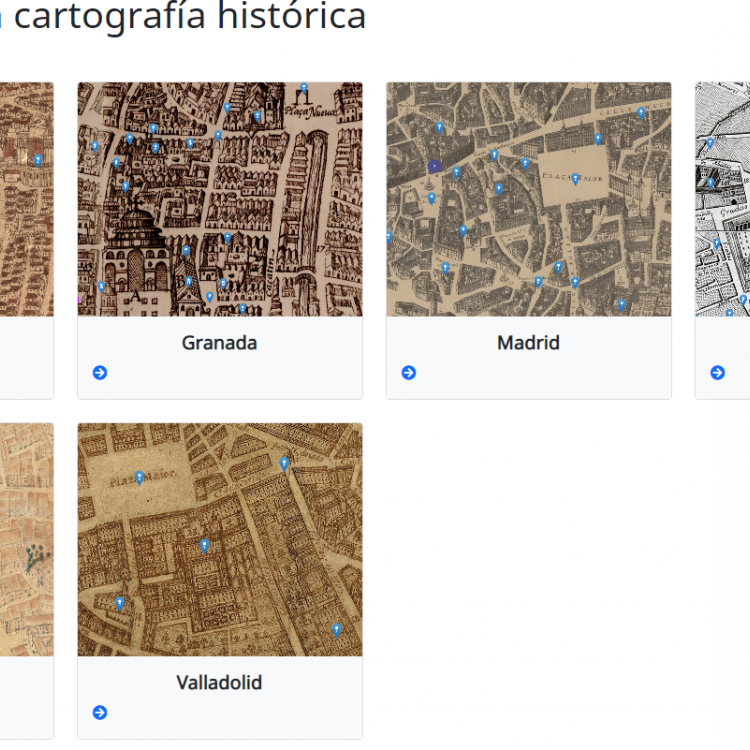The width and height of the screenshot is (750, 750).
Task: Click the pin at center of Valladolid map
Action: (205, 546)
